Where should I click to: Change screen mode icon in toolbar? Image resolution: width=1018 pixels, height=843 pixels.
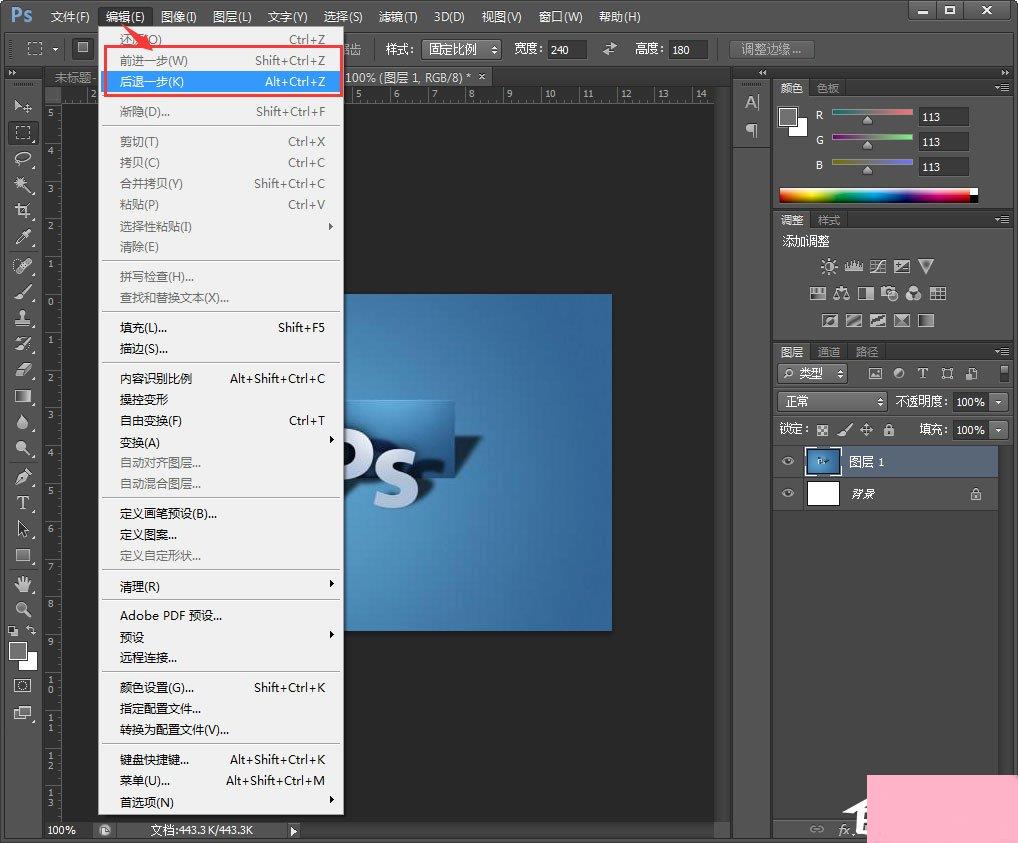[22, 713]
